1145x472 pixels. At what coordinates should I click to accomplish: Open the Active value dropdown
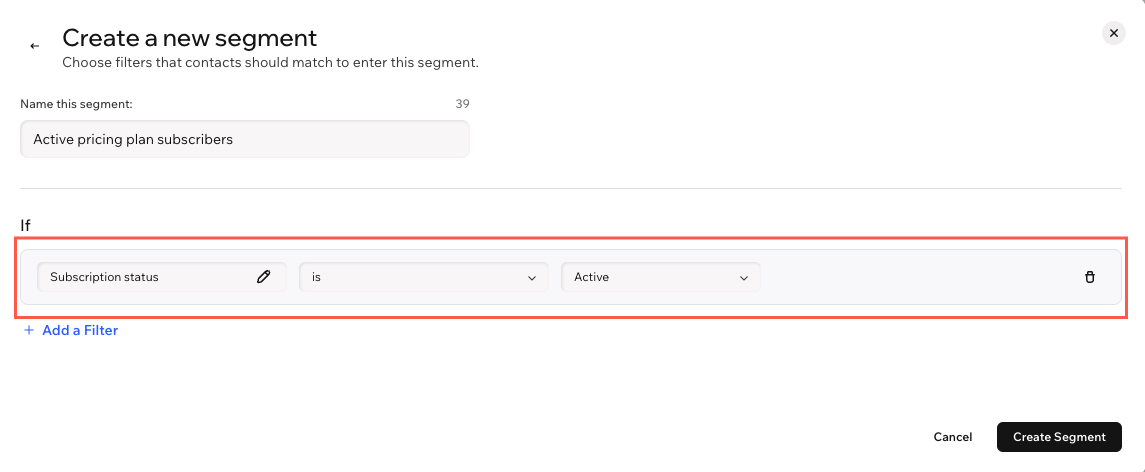[x=660, y=277]
